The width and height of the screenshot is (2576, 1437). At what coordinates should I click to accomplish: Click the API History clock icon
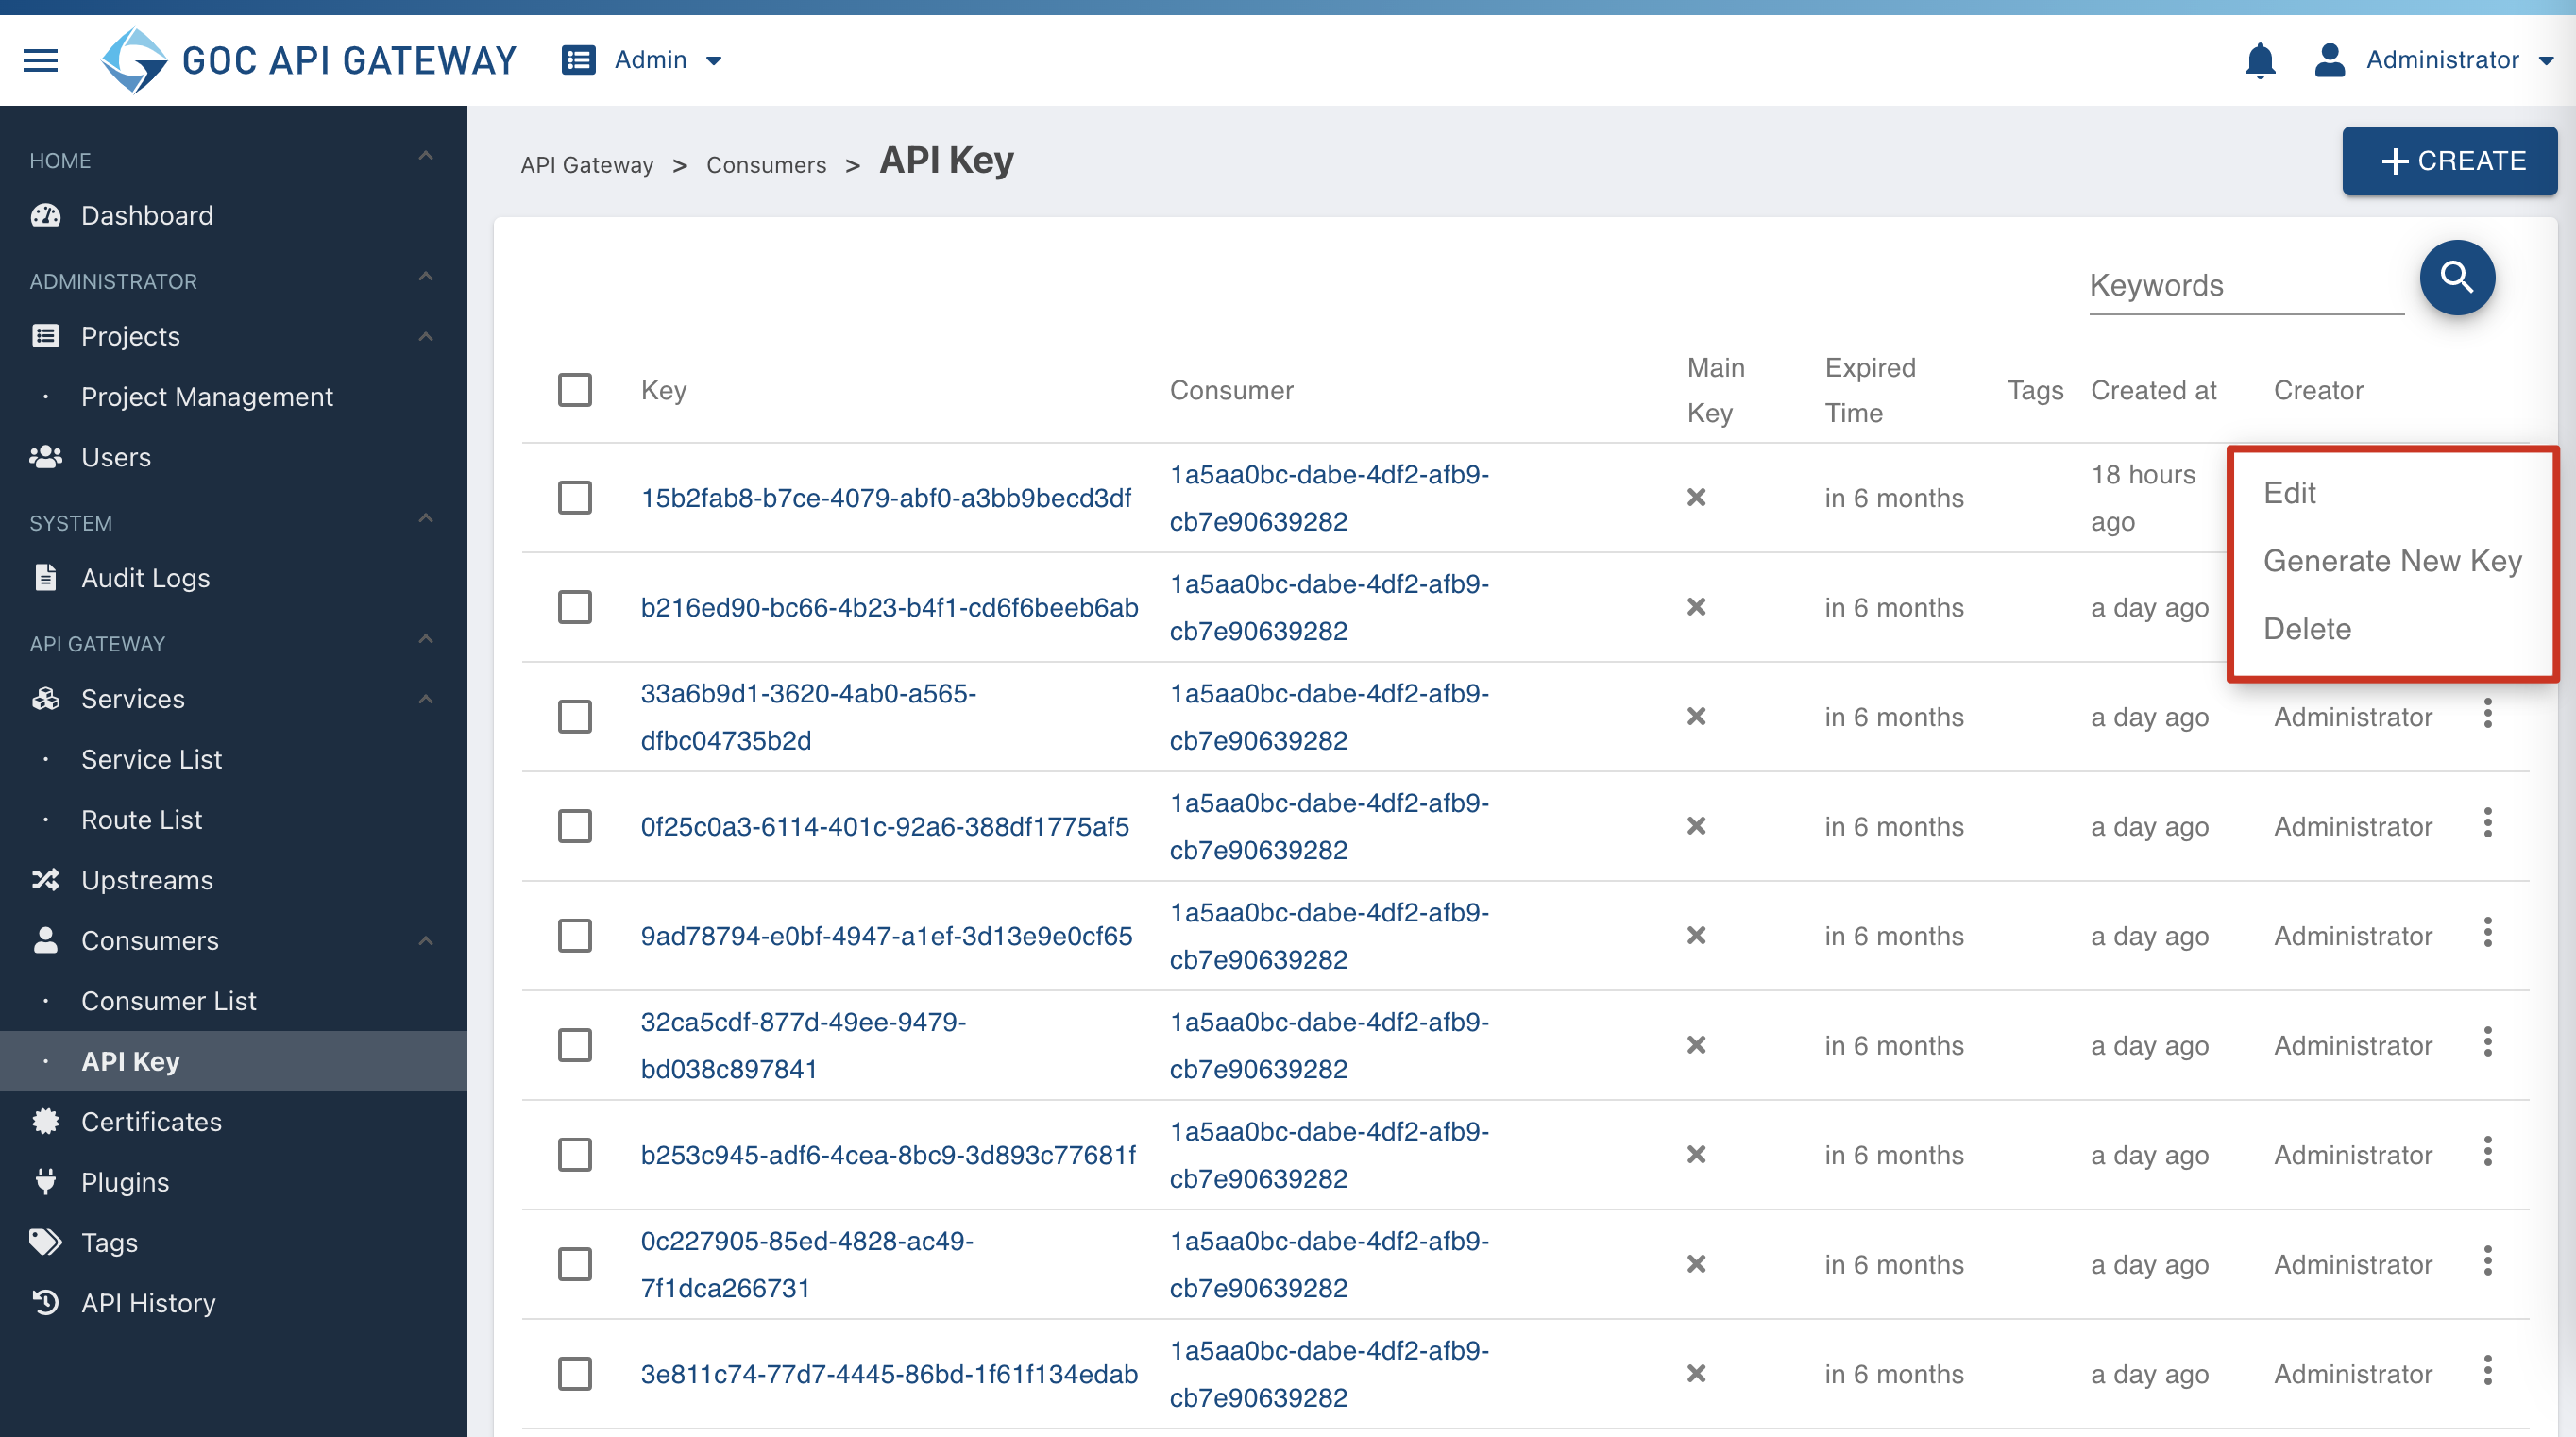point(46,1302)
